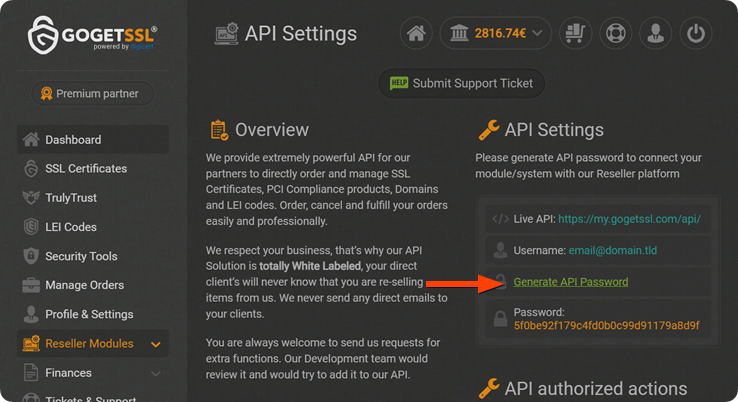Click Submit Support Ticket button

tap(461, 83)
